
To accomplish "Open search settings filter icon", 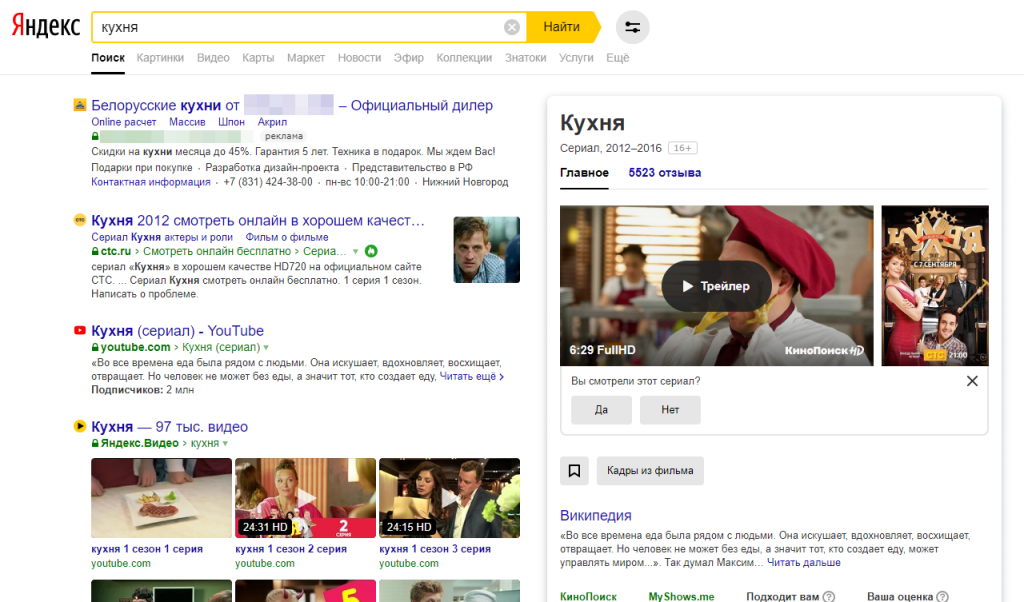I will pos(632,27).
